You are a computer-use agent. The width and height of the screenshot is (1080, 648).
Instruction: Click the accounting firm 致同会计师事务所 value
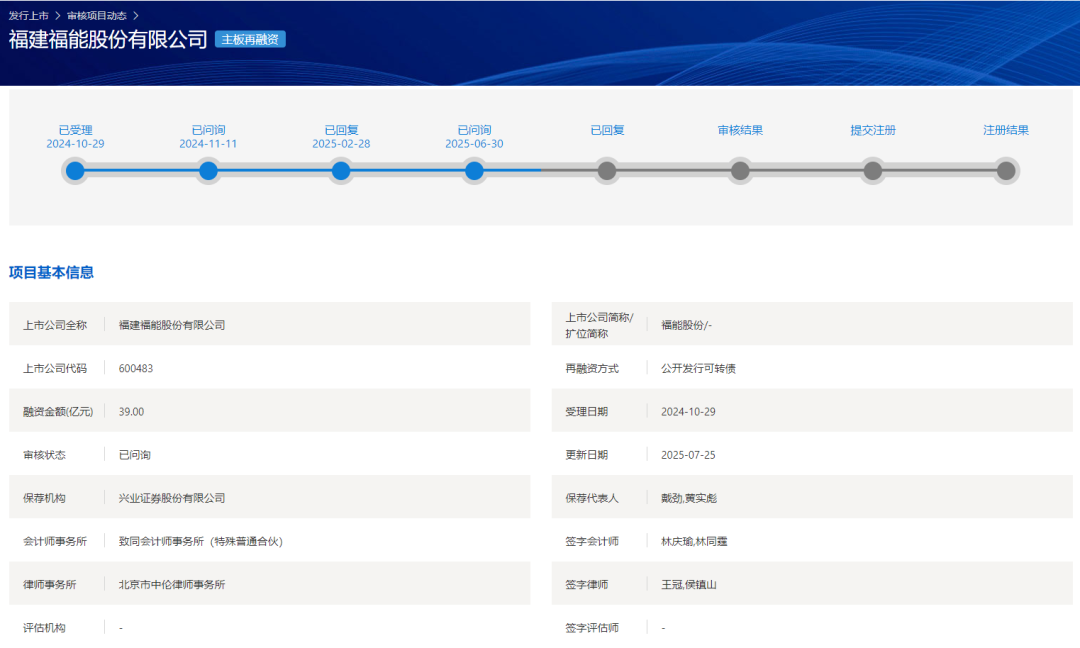click(200, 541)
